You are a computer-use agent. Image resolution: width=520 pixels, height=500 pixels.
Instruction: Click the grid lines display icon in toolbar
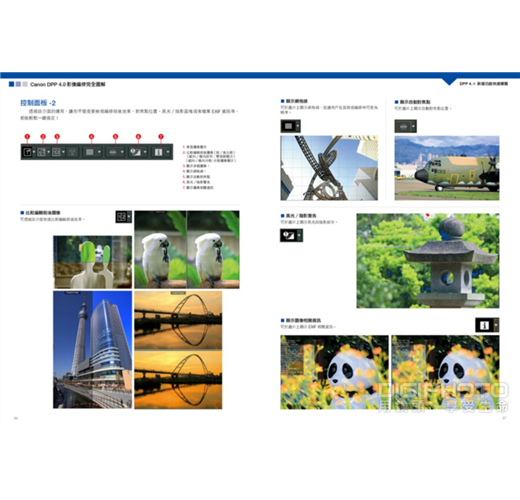coord(90,152)
